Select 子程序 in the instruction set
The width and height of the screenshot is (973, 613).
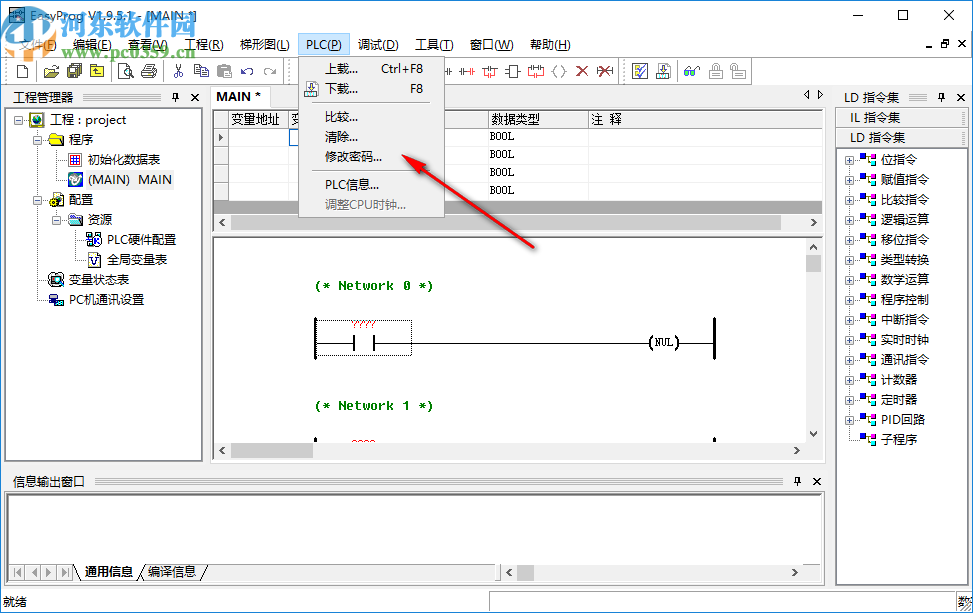click(899, 439)
